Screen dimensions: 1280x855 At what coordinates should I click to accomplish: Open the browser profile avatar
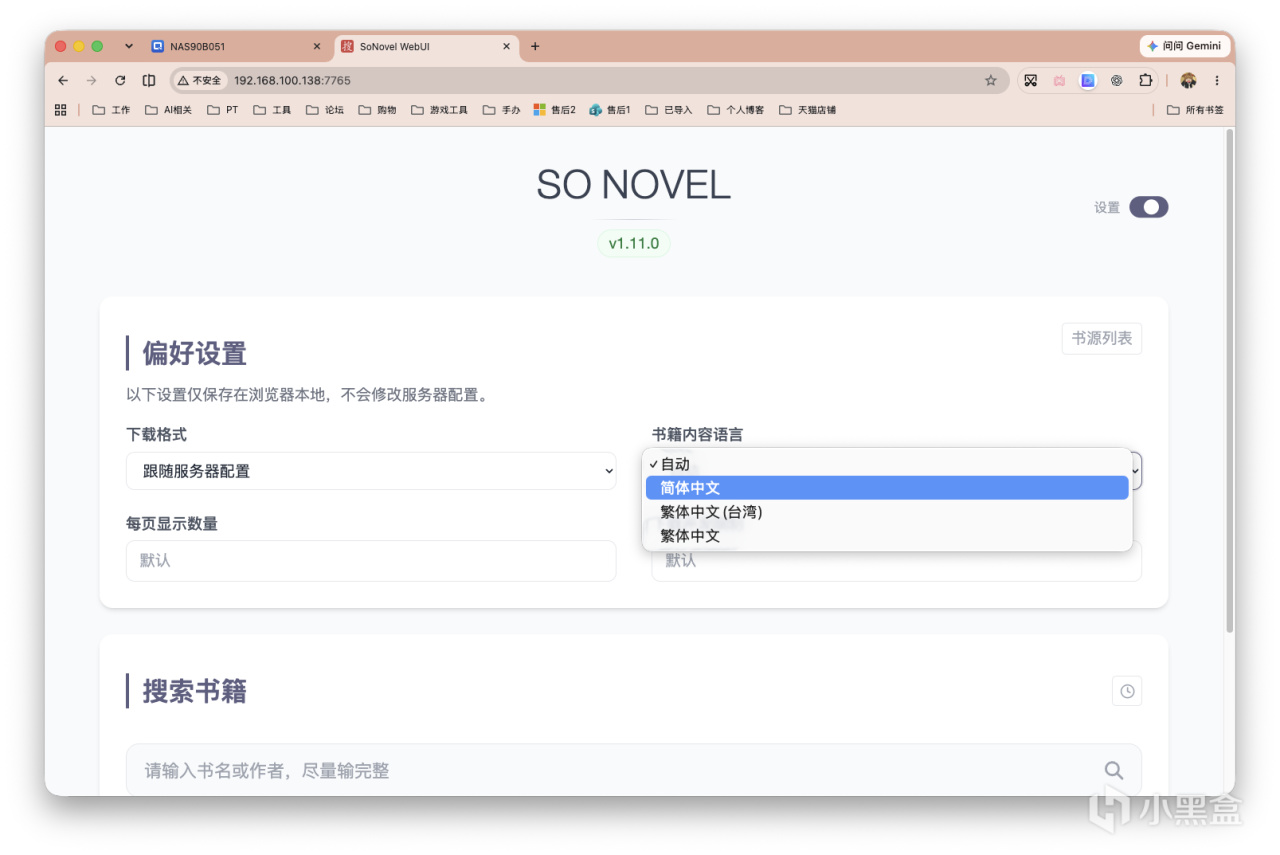click(x=1188, y=80)
